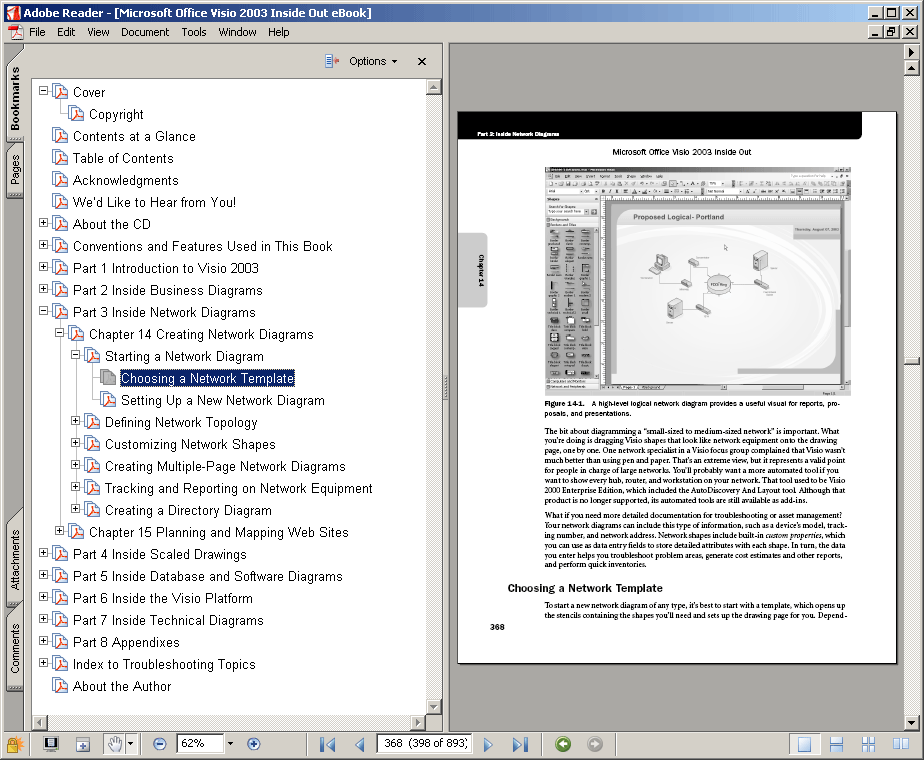Open the File menu

click(37, 32)
